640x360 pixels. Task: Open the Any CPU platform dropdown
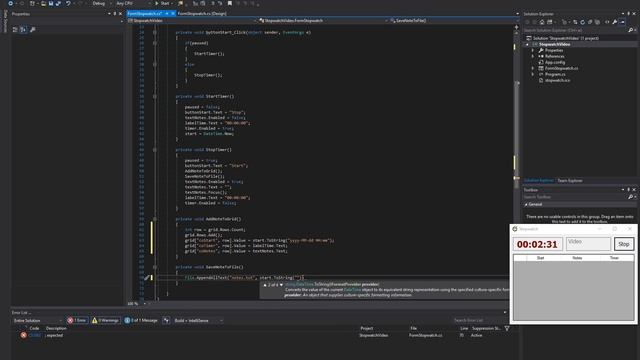point(133,3)
